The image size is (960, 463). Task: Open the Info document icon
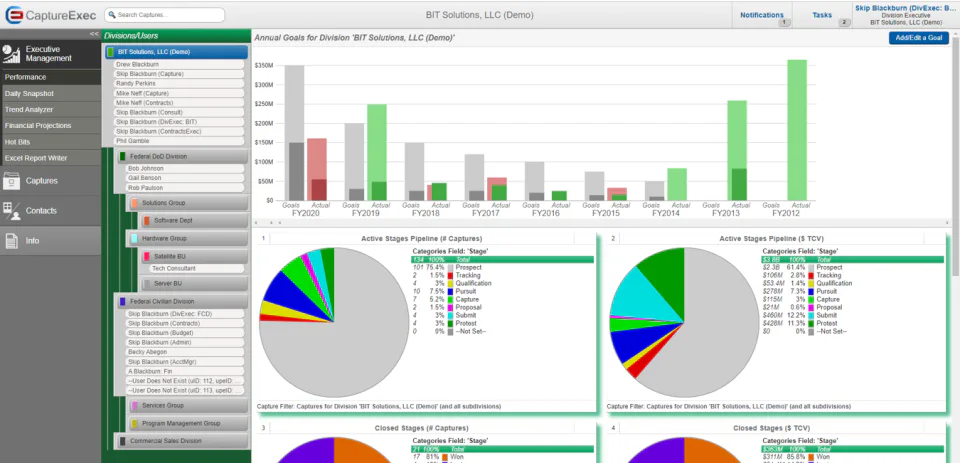pos(12,241)
